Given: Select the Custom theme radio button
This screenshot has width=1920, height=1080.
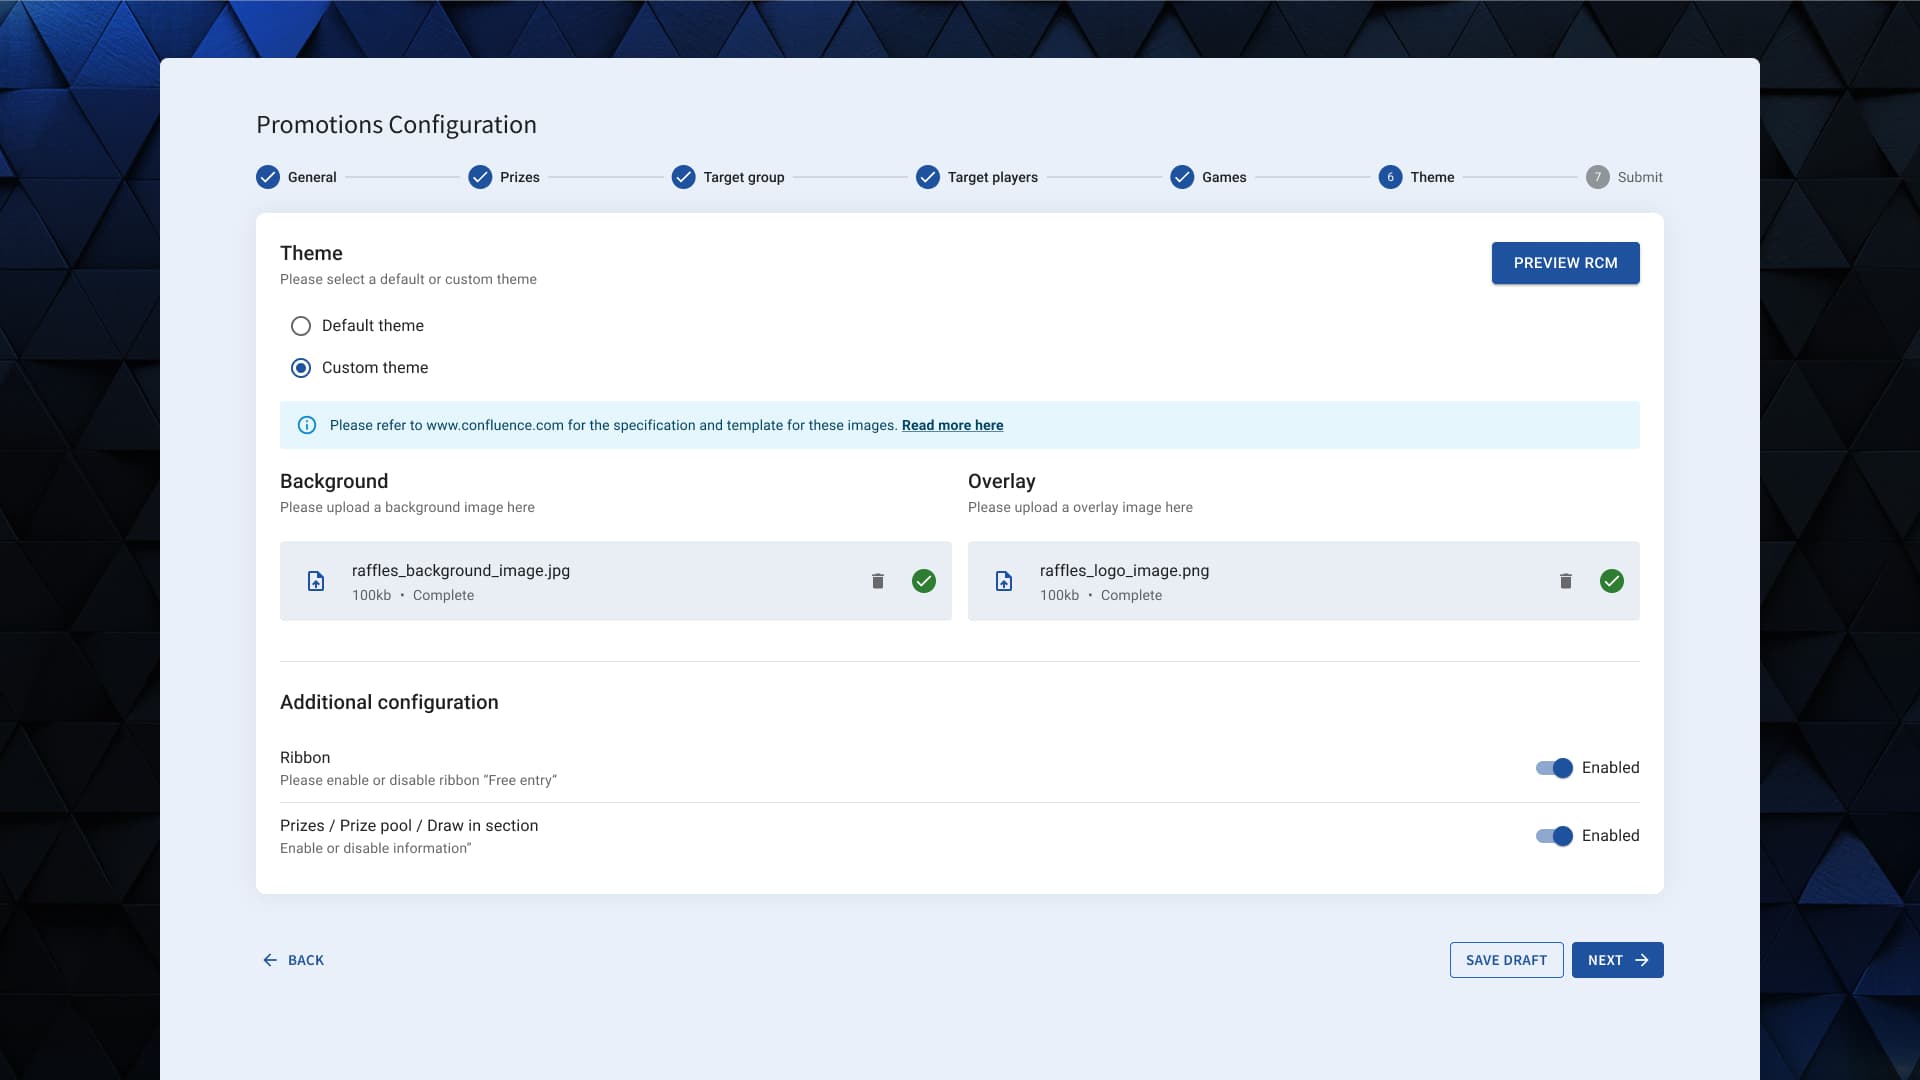Looking at the screenshot, I should coord(301,368).
